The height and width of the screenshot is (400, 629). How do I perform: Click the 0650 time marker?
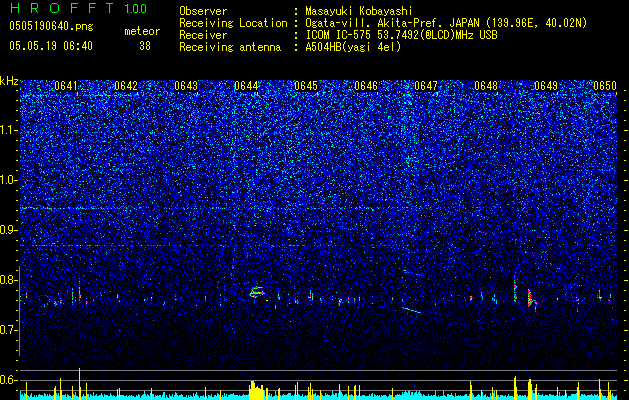[605, 86]
